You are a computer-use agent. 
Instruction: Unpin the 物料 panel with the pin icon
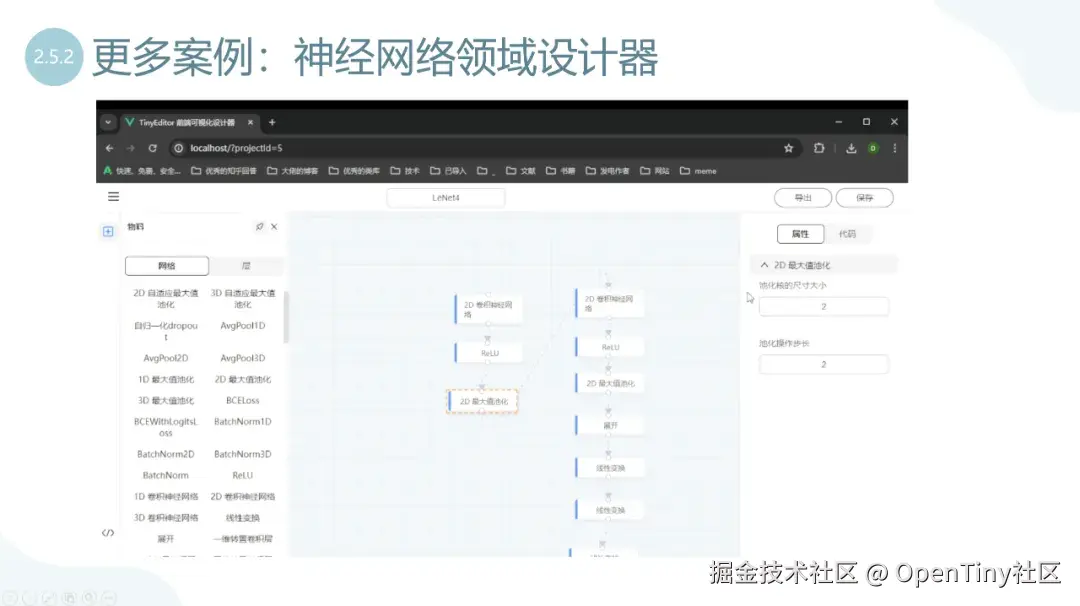(260, 226)
